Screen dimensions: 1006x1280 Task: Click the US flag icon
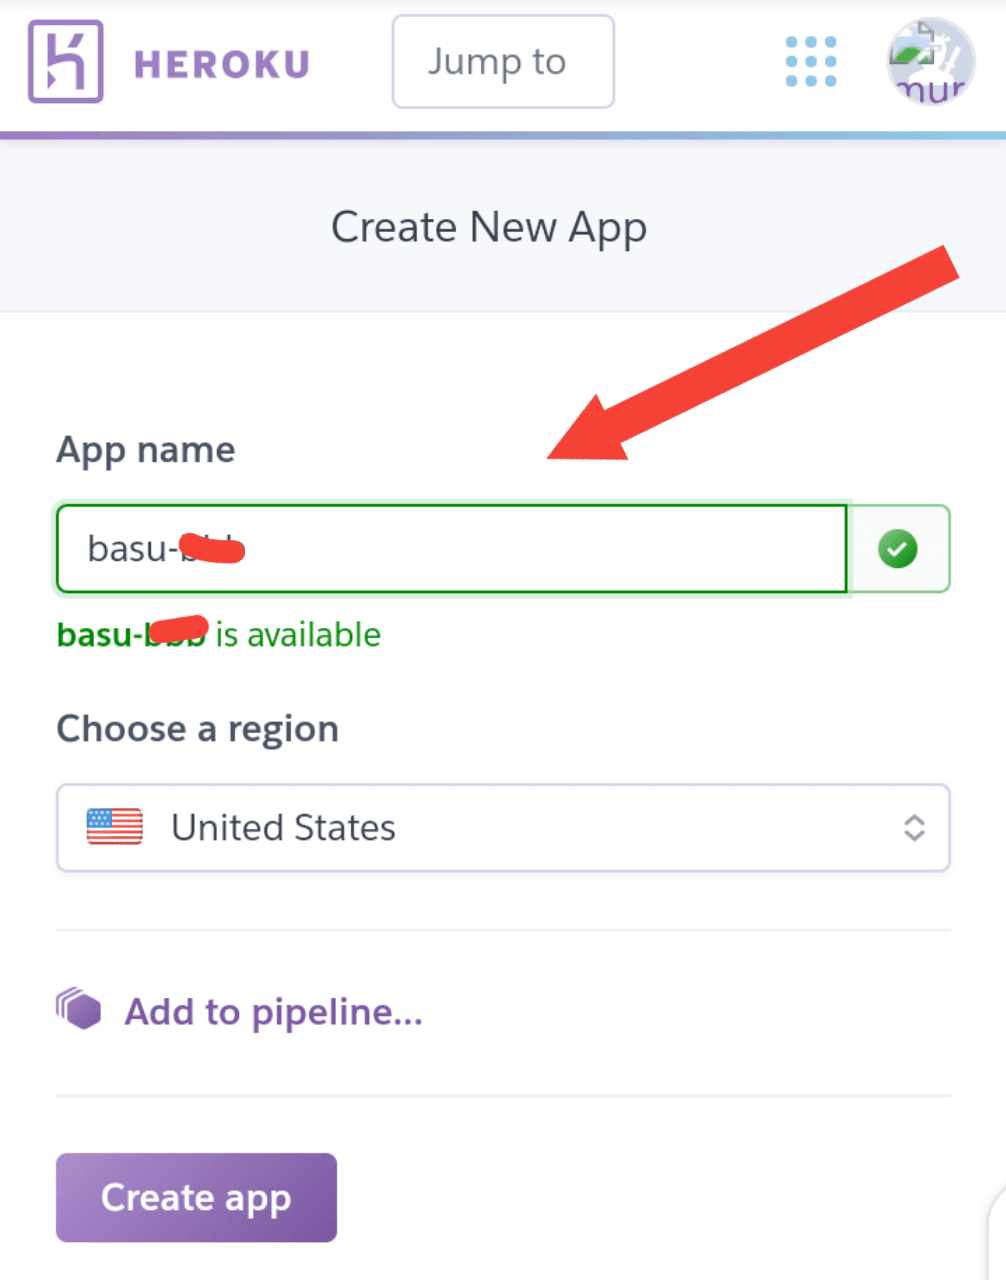(115, 827)
